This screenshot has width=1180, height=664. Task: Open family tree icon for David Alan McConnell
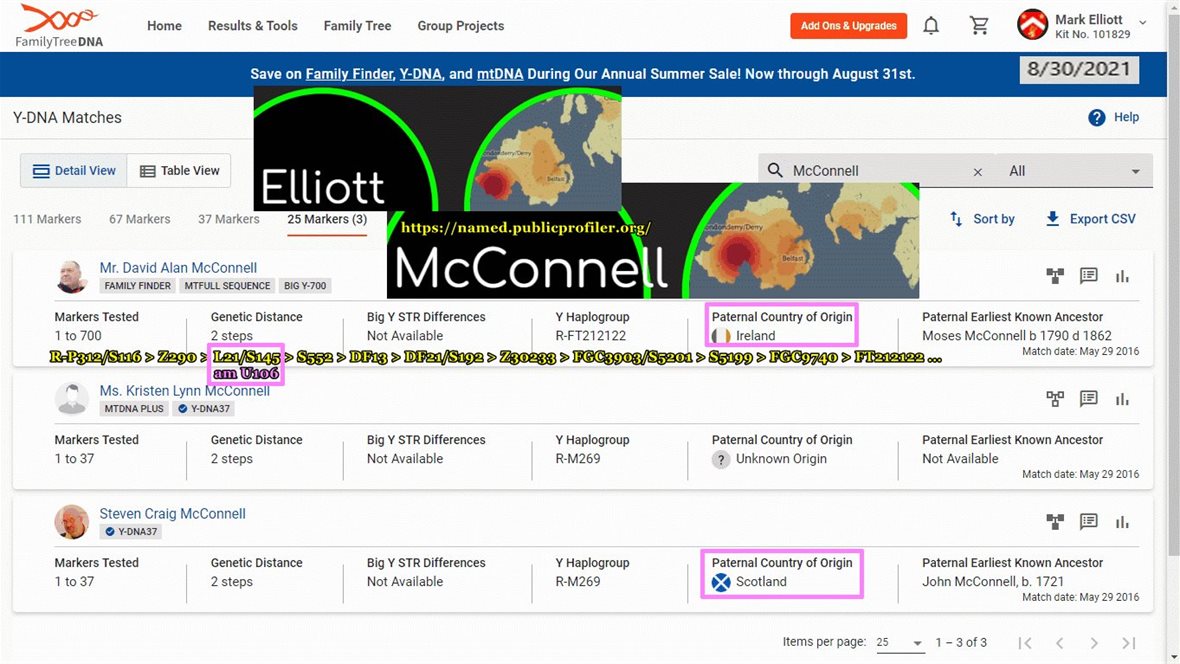point(1055,276)
